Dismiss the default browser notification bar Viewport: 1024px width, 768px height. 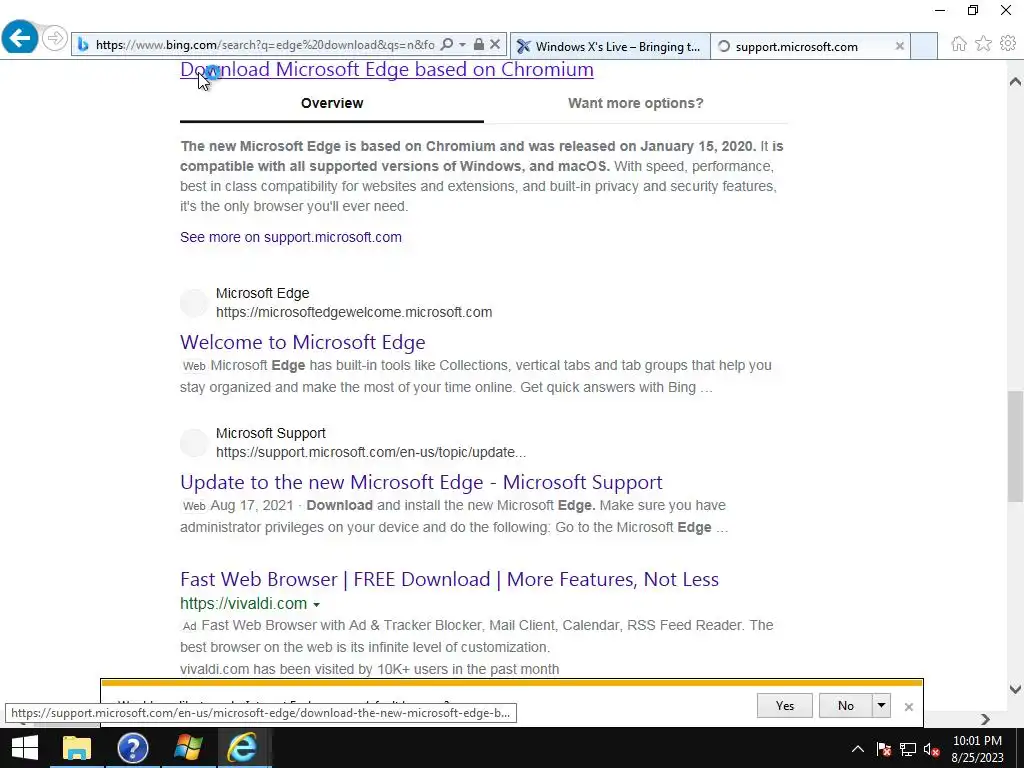click(x=908, y=707)
